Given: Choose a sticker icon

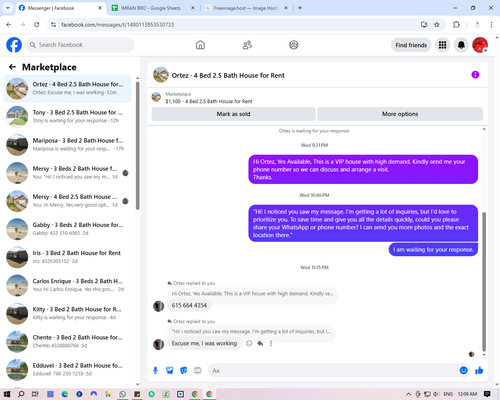Looking at the screenshot, I should tap(184, 370).
